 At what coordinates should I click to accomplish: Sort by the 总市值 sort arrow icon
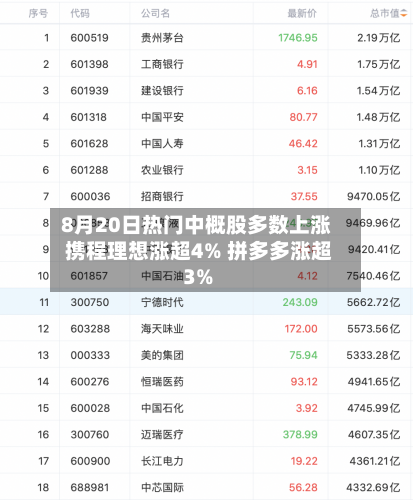click(x=404, y=13)
